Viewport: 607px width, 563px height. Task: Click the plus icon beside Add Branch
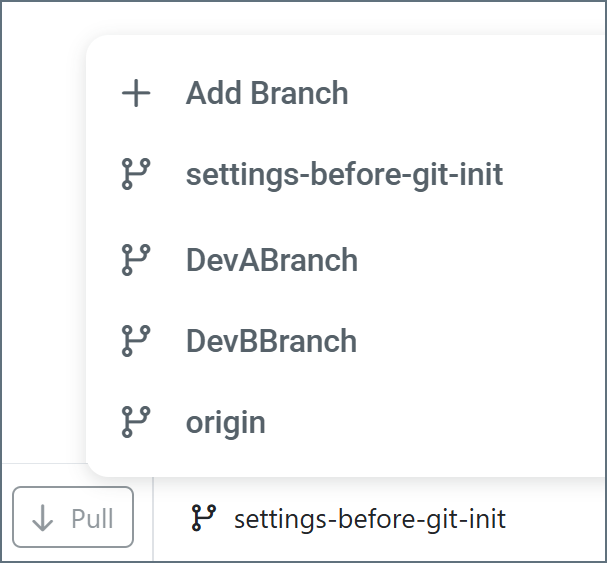point(135,94)
